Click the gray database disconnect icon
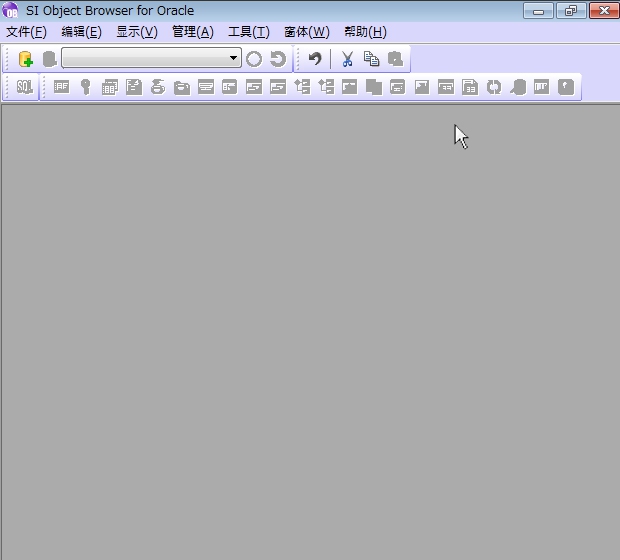 (x=49, y=59)
